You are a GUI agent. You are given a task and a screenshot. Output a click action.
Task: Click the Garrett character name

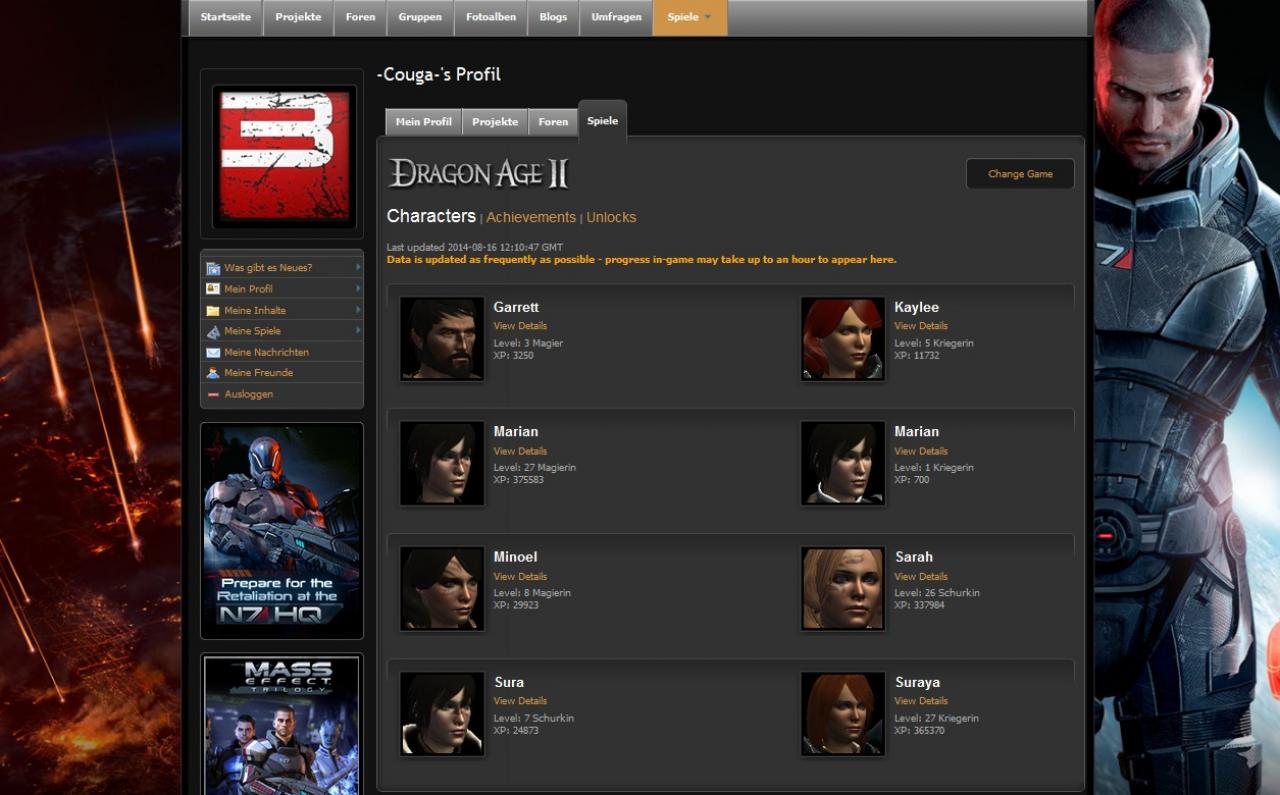[x=516, y=307]
